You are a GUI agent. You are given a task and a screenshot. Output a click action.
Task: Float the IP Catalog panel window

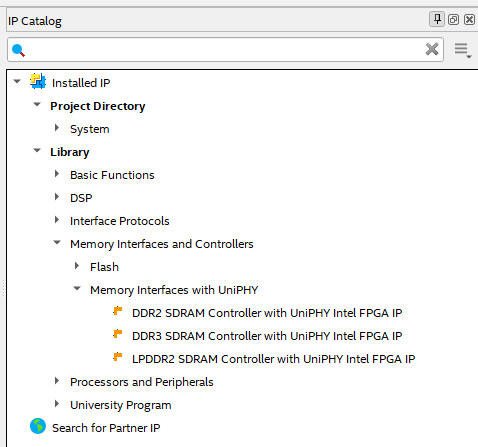(x=453, y=20)
